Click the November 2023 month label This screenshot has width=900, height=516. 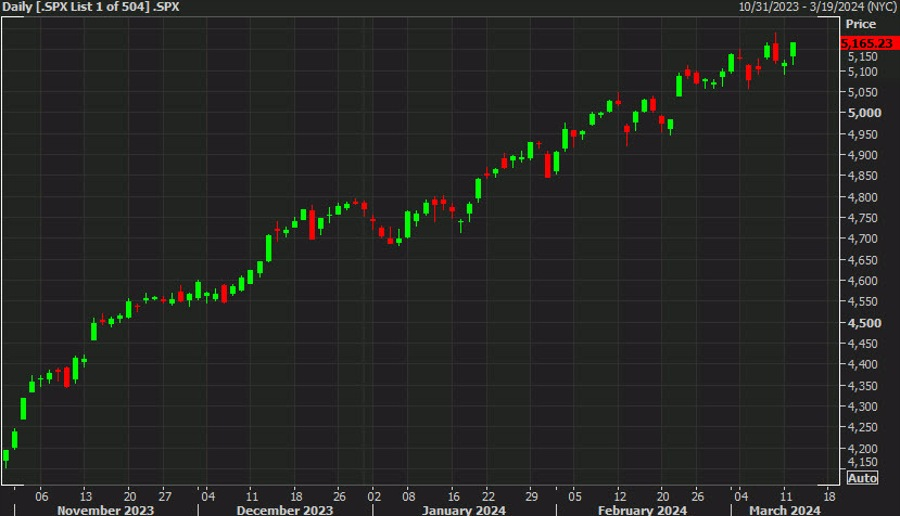106,510
